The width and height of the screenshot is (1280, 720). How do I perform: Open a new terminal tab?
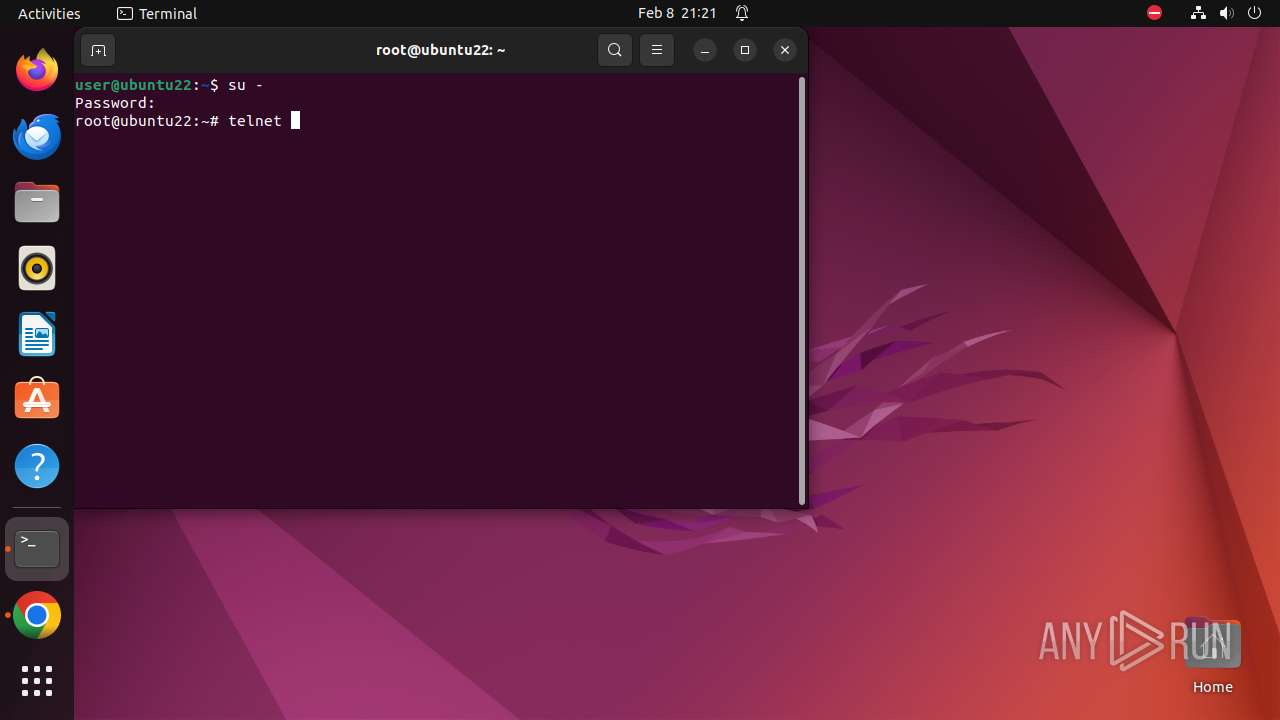point(98,50)
